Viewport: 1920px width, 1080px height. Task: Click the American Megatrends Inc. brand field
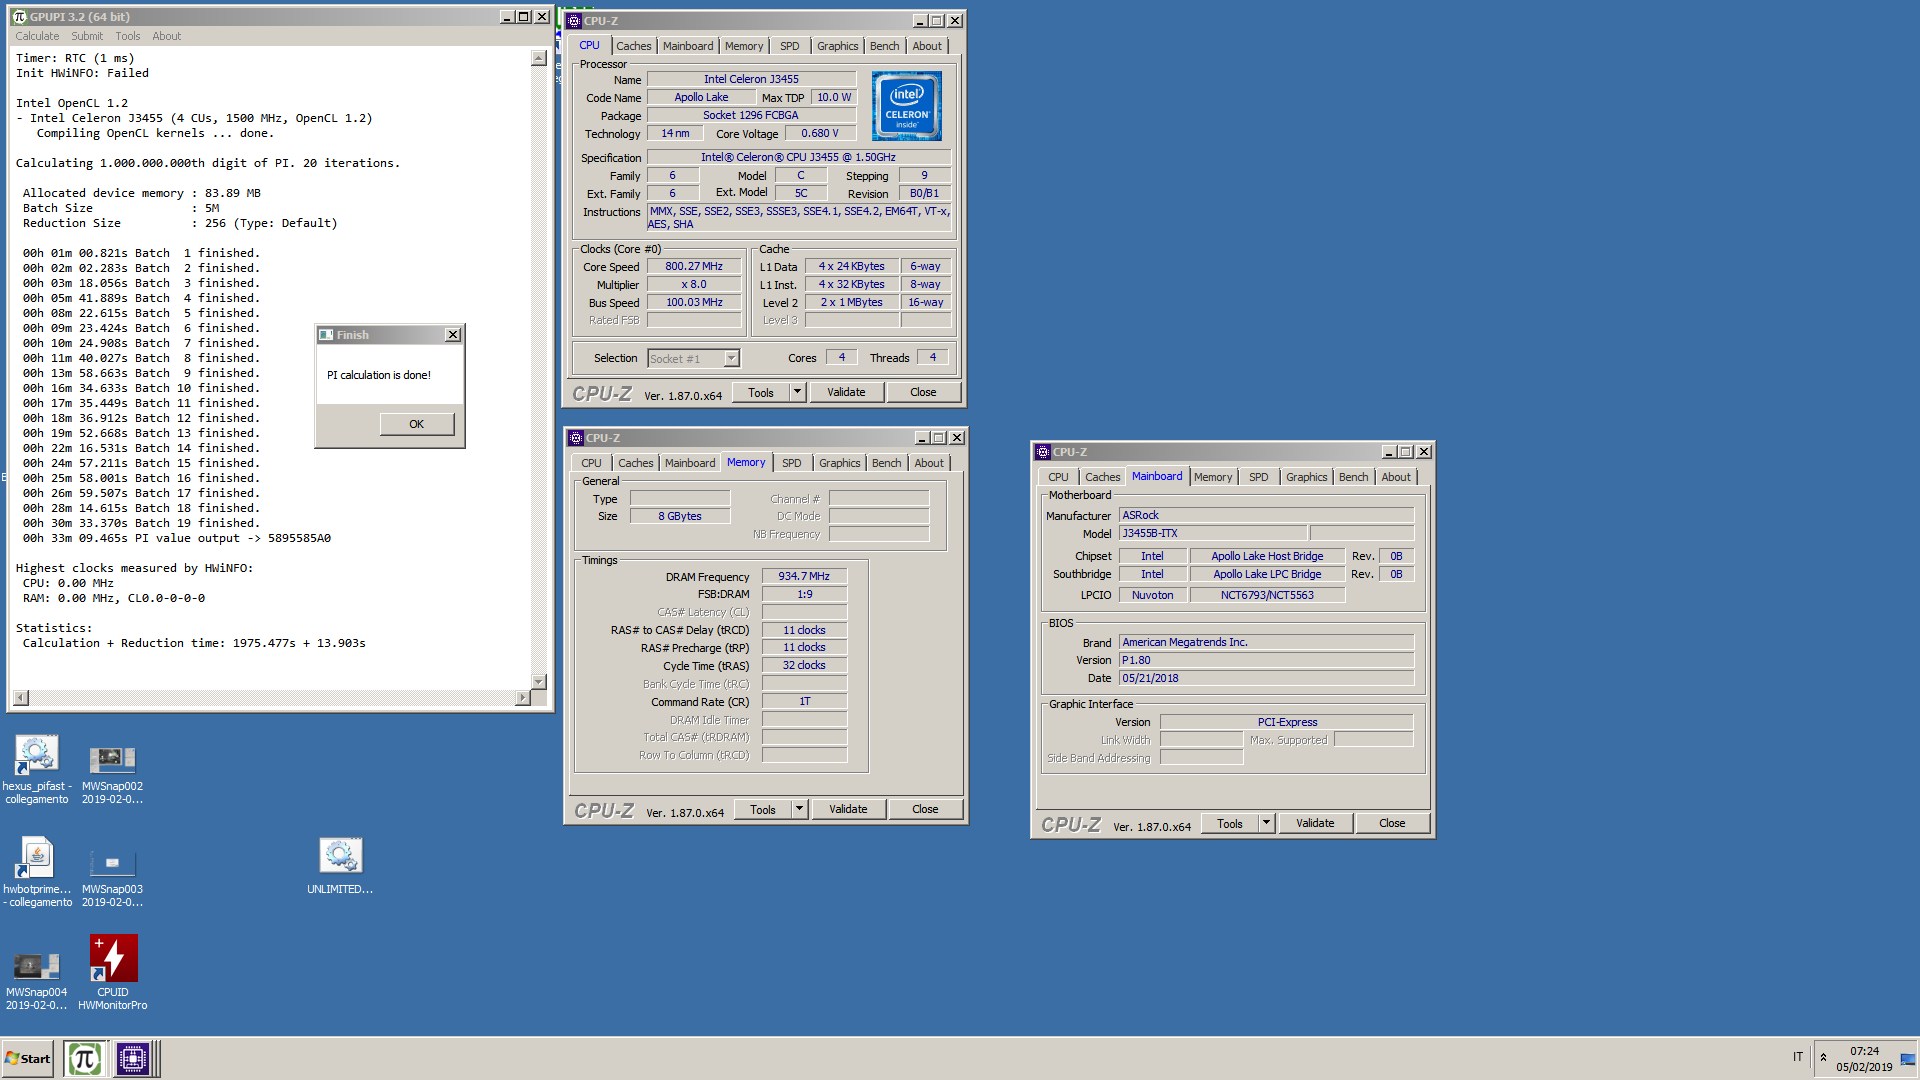point(1266,643)
